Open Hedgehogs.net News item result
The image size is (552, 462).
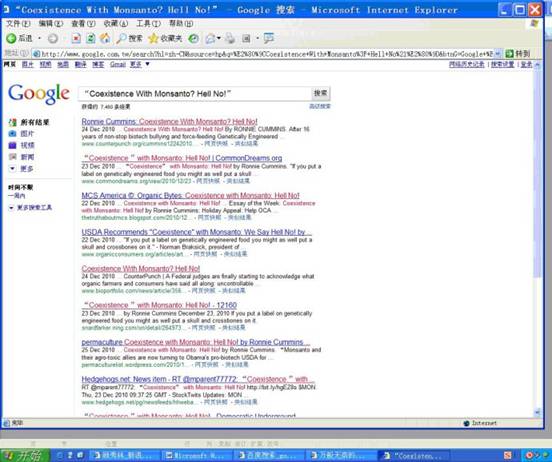(x=198, y=379)
